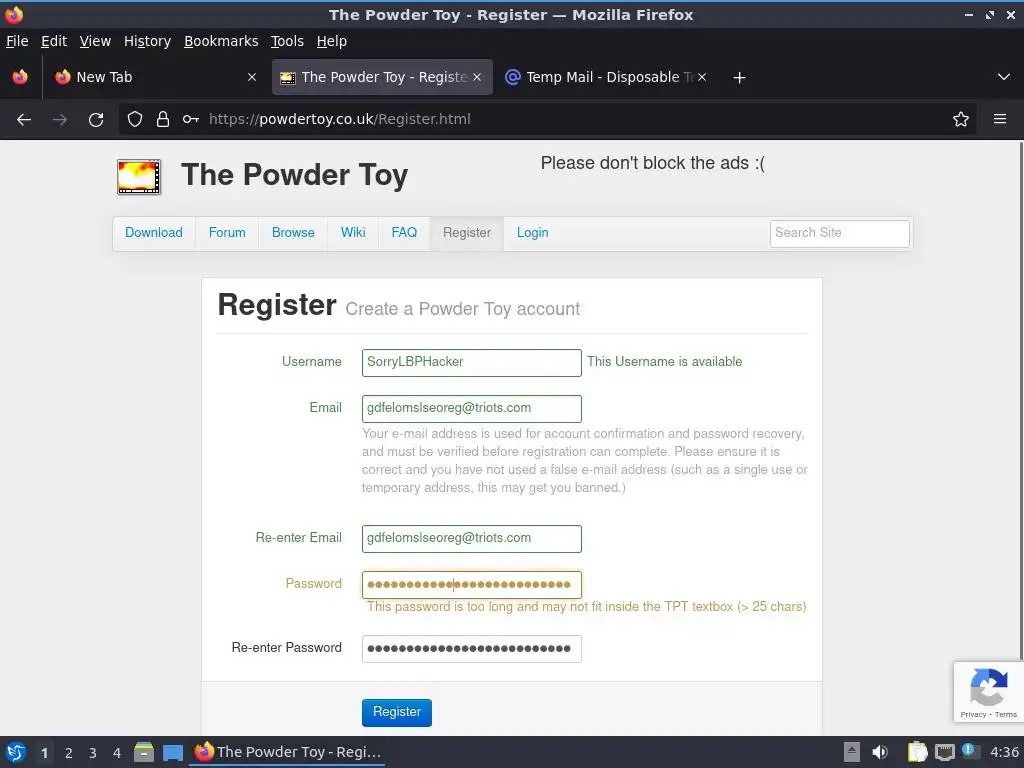Viewport: 1024px width, 768px height.
Task: Click the 'This Username is available' message
Action: [664, 362]
